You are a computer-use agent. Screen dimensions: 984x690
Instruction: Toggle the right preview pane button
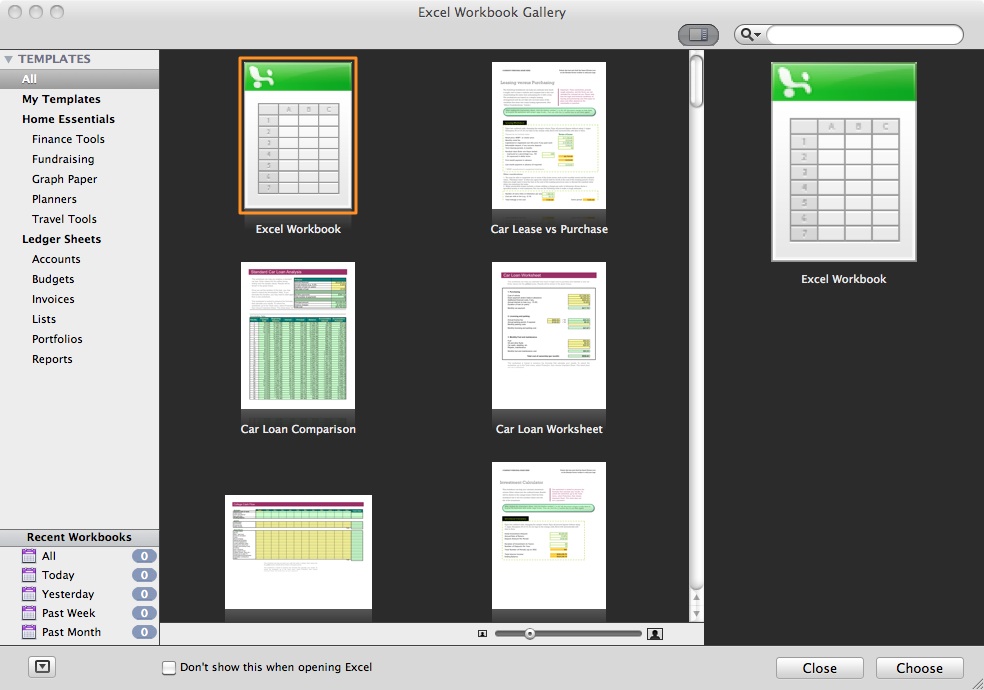click(x=698, y=34)
